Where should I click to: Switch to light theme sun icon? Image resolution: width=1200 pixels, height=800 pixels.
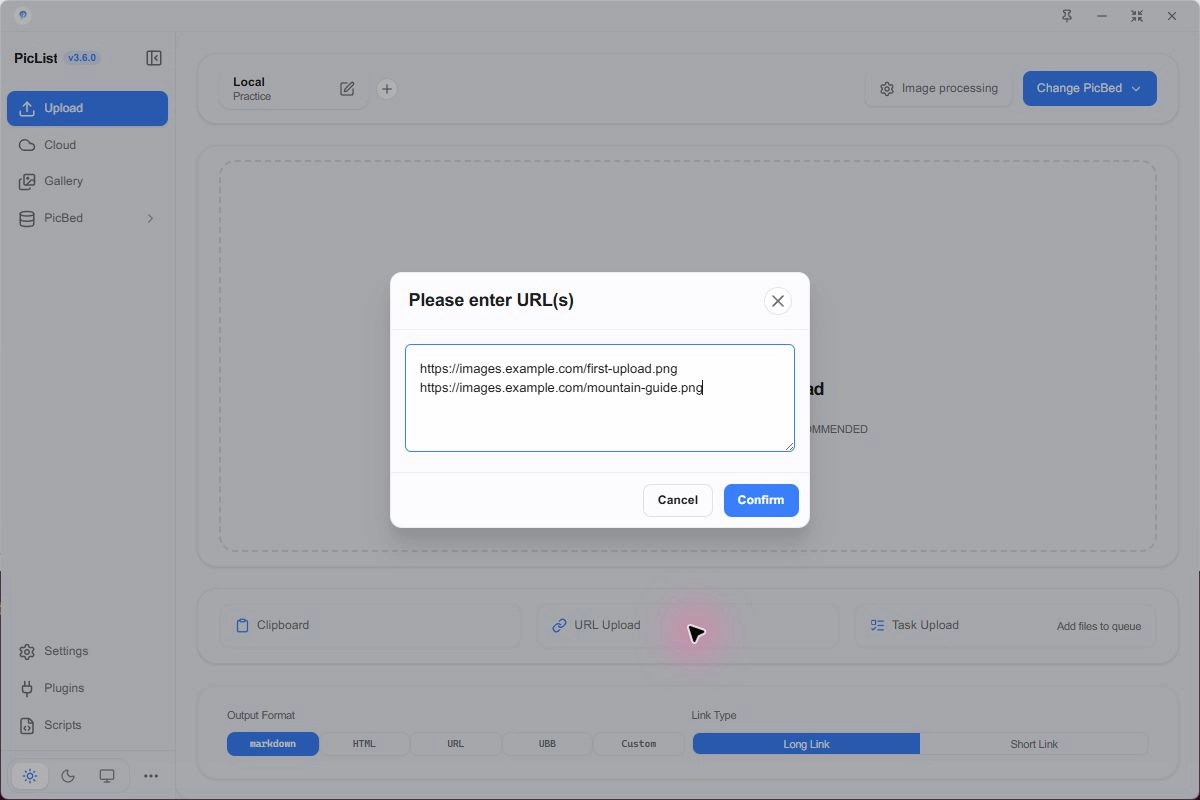tap(30, 776)
